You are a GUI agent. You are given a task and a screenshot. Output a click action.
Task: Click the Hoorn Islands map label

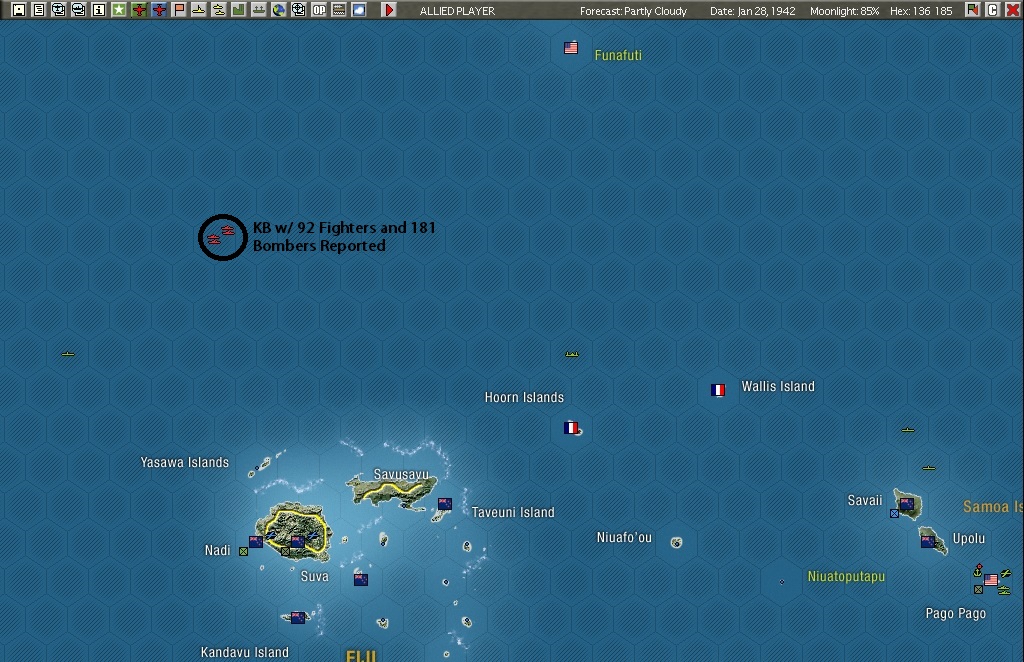524,398
